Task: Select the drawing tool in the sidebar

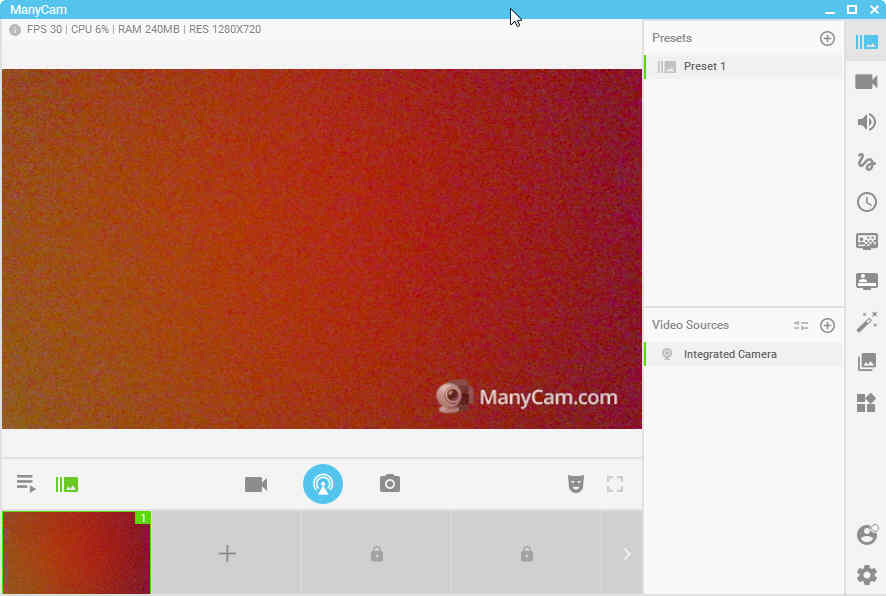Action: (x=866, y=161)
